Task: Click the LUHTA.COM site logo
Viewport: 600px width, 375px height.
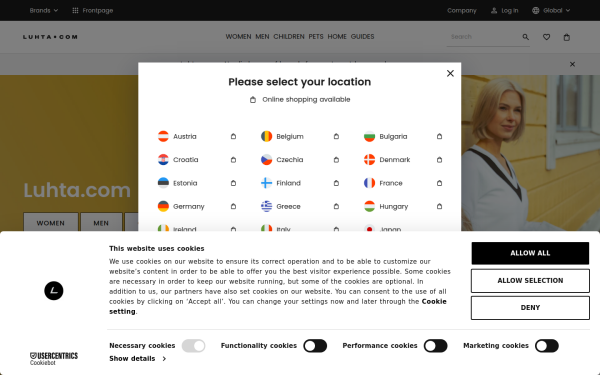Action: coord(50,37)
